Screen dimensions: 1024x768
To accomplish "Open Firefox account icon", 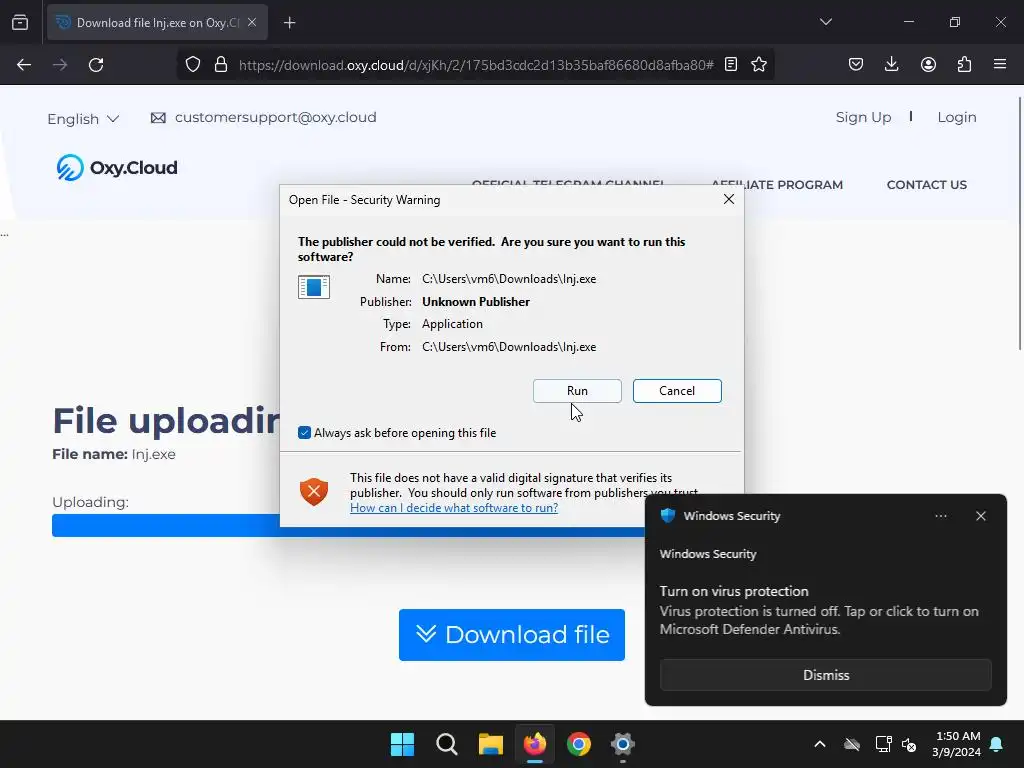I will [928, 65].
